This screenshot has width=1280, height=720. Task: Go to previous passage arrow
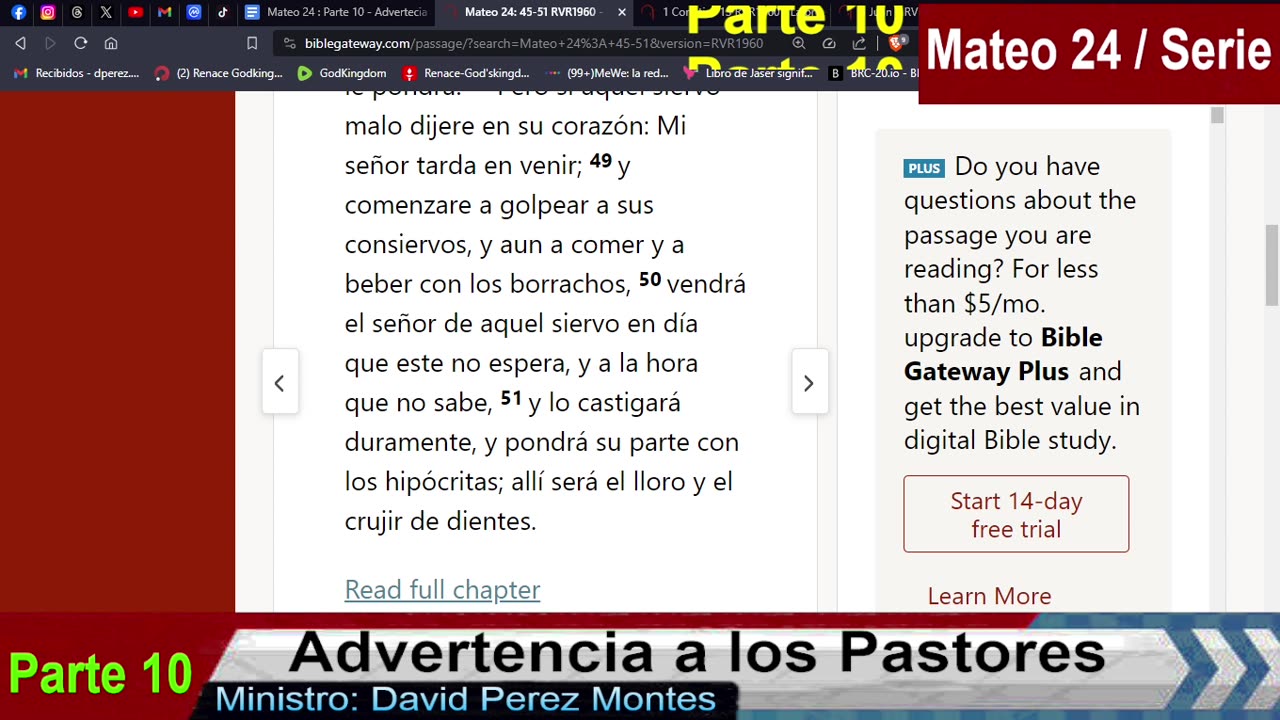279,383
